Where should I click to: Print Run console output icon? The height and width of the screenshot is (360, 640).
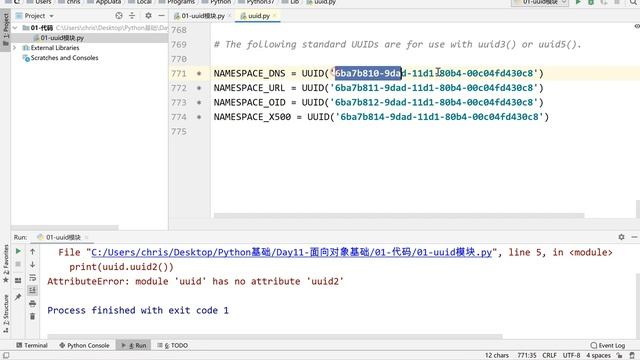tap(33, 303)
